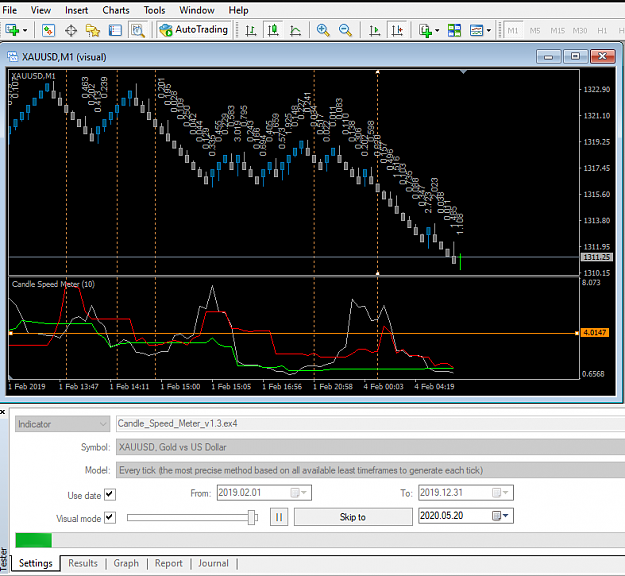Switch to line chart display

[295, 30]
